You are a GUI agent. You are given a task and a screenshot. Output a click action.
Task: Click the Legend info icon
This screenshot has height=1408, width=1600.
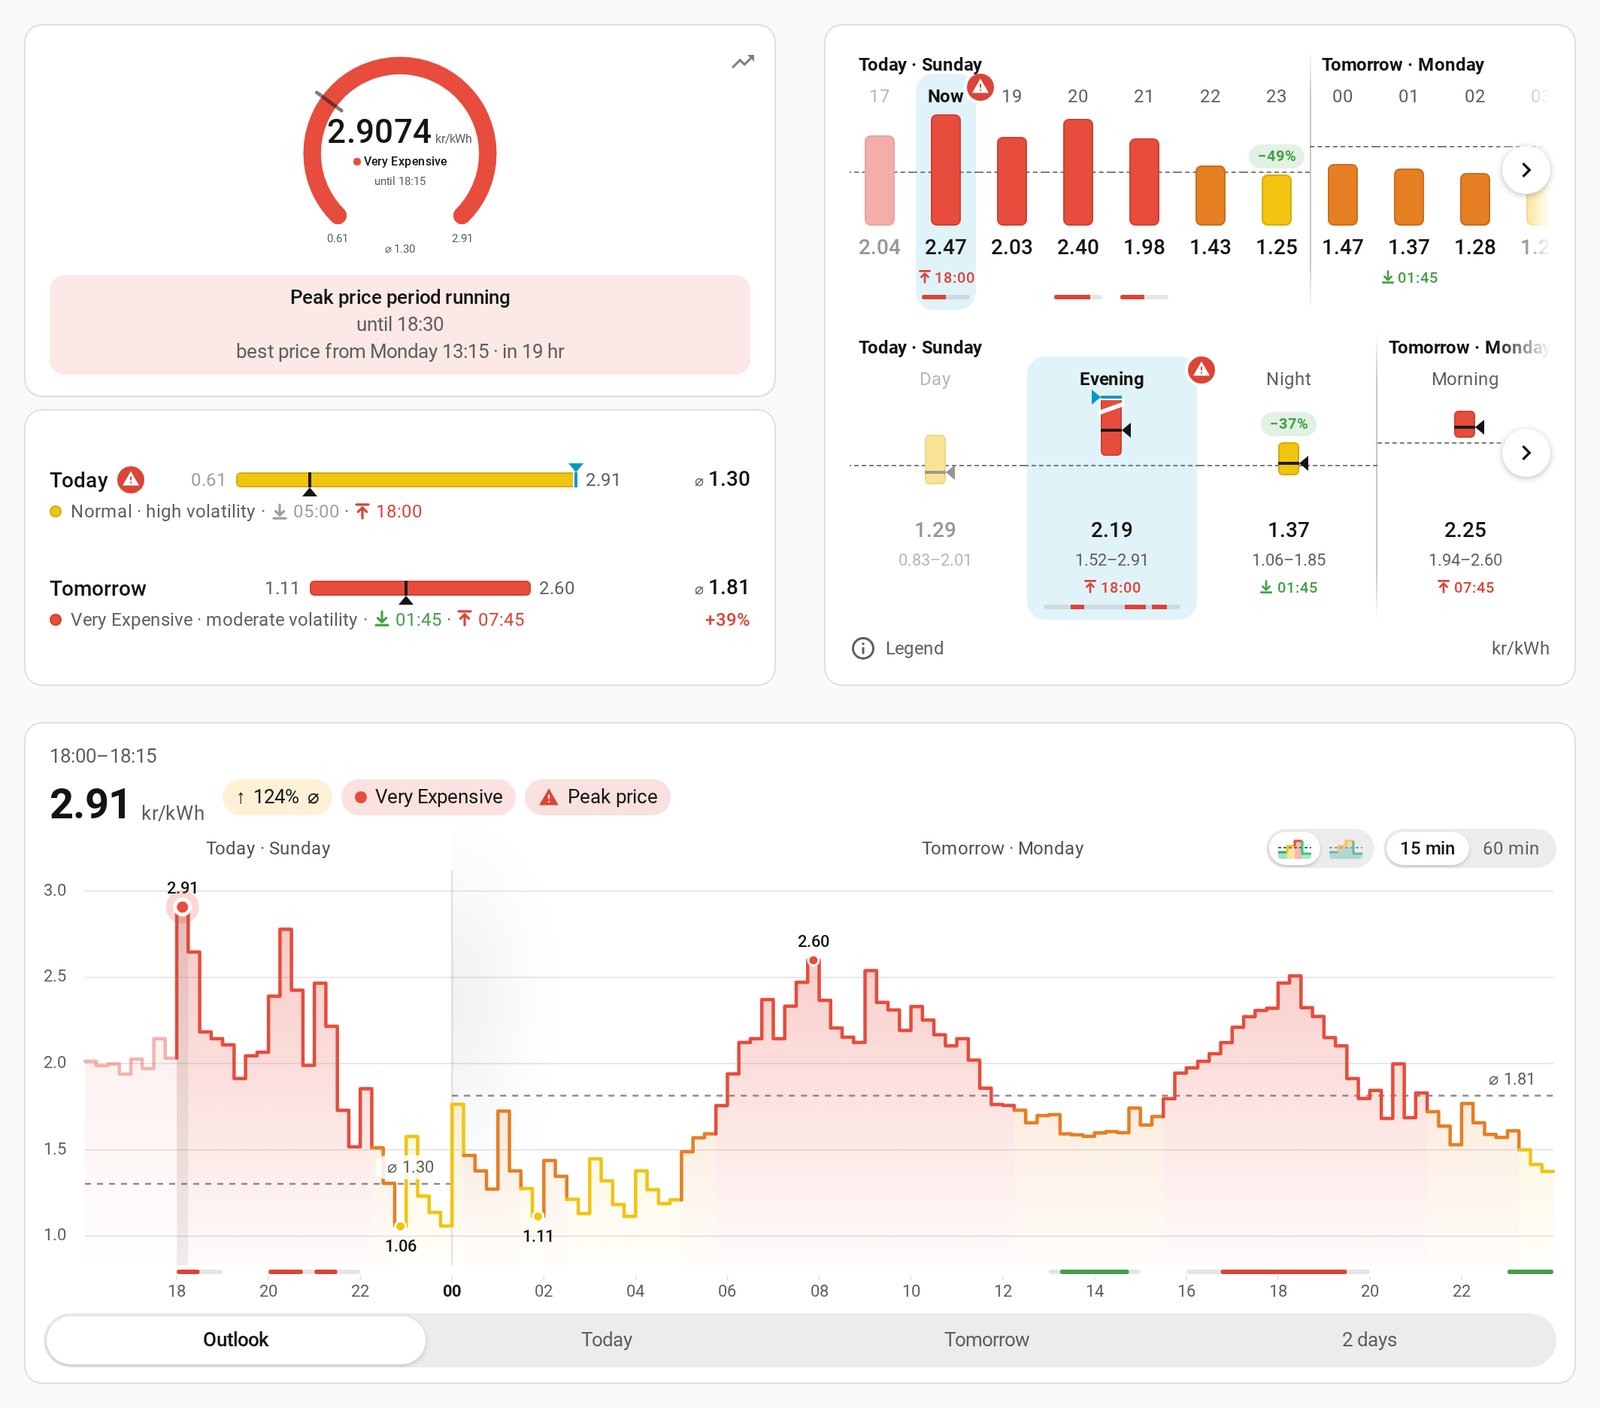point(862,648)
